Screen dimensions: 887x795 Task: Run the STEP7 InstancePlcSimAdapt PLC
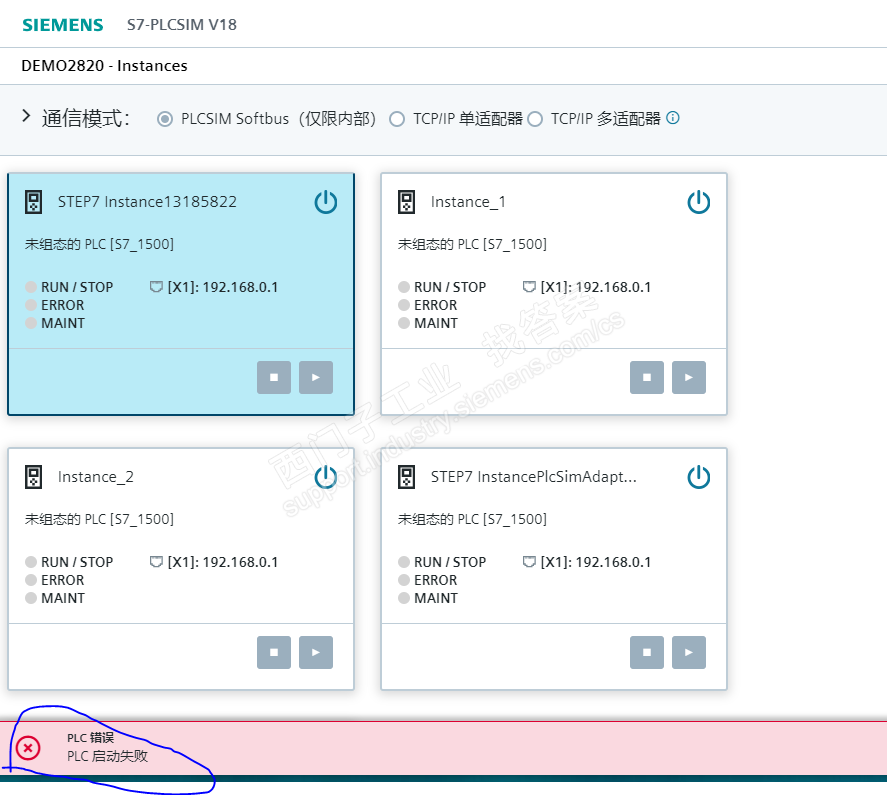[688, 652]
